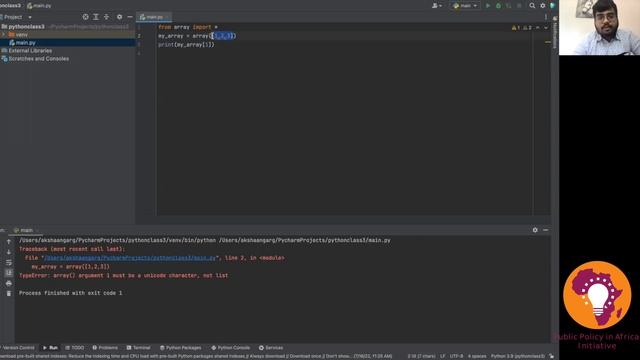This screenshot has width=640, height=360.
Task: Open Python Console tool window
Action: 231,348
